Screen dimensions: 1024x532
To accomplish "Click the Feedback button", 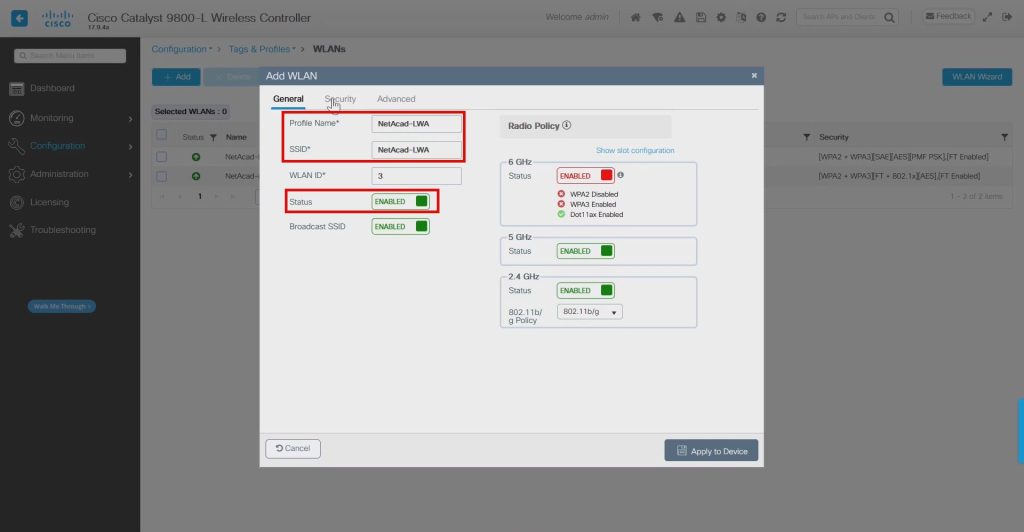I will [x=948, y=16].
